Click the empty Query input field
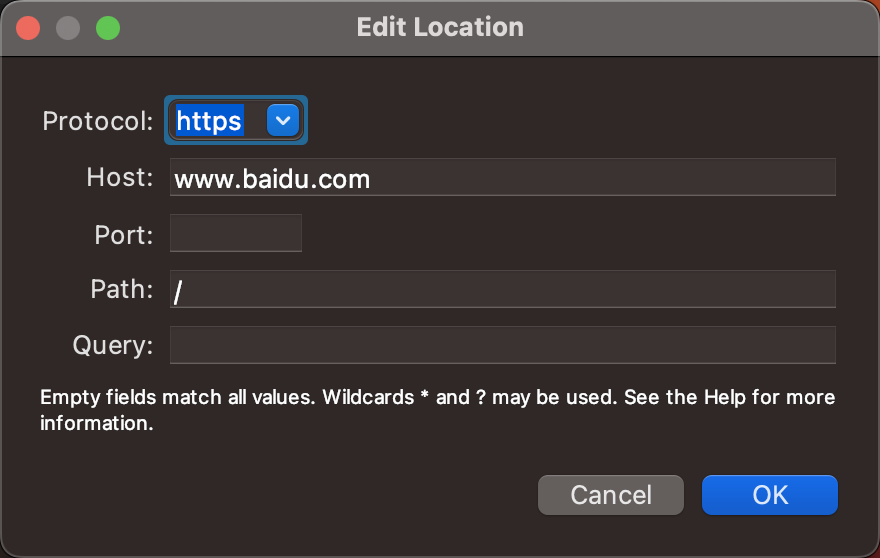 tap(502, 346)
